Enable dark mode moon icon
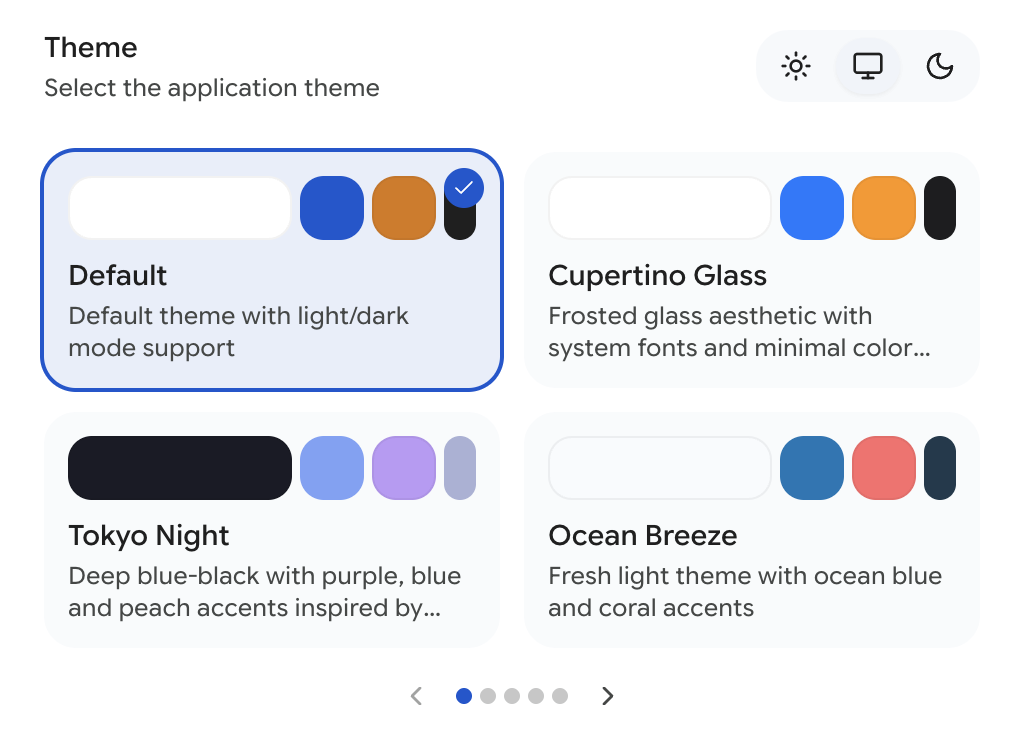 pyautogui.click(x=940, y=66)
